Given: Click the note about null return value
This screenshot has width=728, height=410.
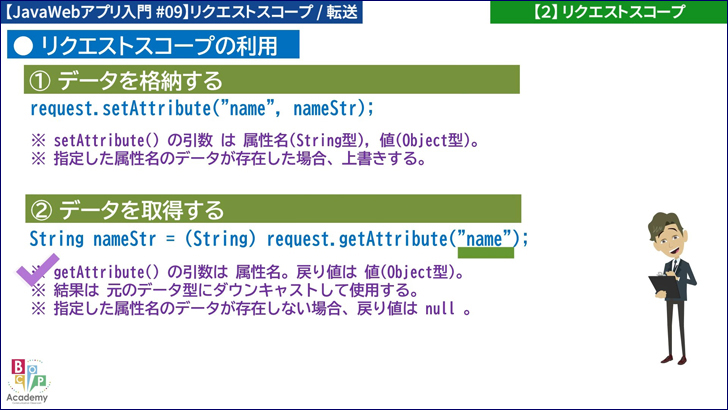Looking at the screenshot, I should (x=250, y=308).
